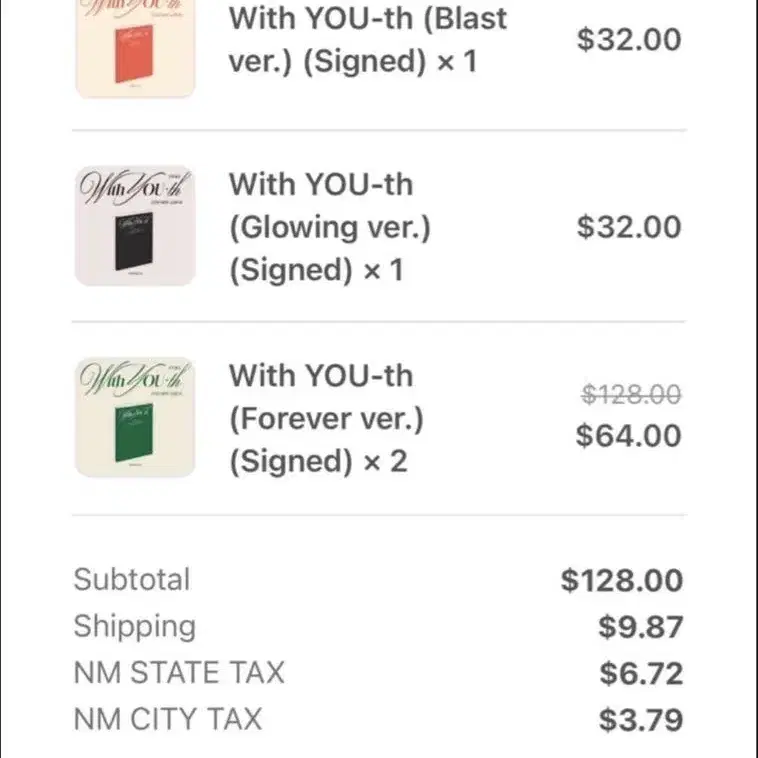Open the Glowing ver. black album thumbnail

pyautogui.click(x=135, y=226)
